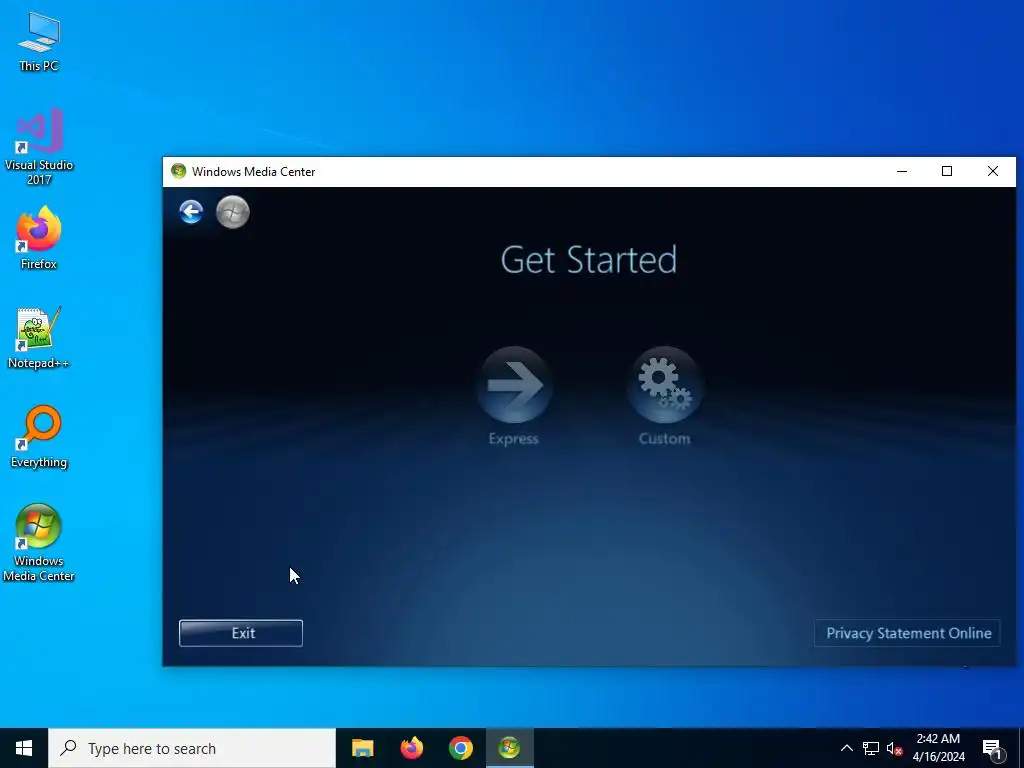Open the Windows Start menu
This screenshot has width=1024, height=768.
[24, 748]
